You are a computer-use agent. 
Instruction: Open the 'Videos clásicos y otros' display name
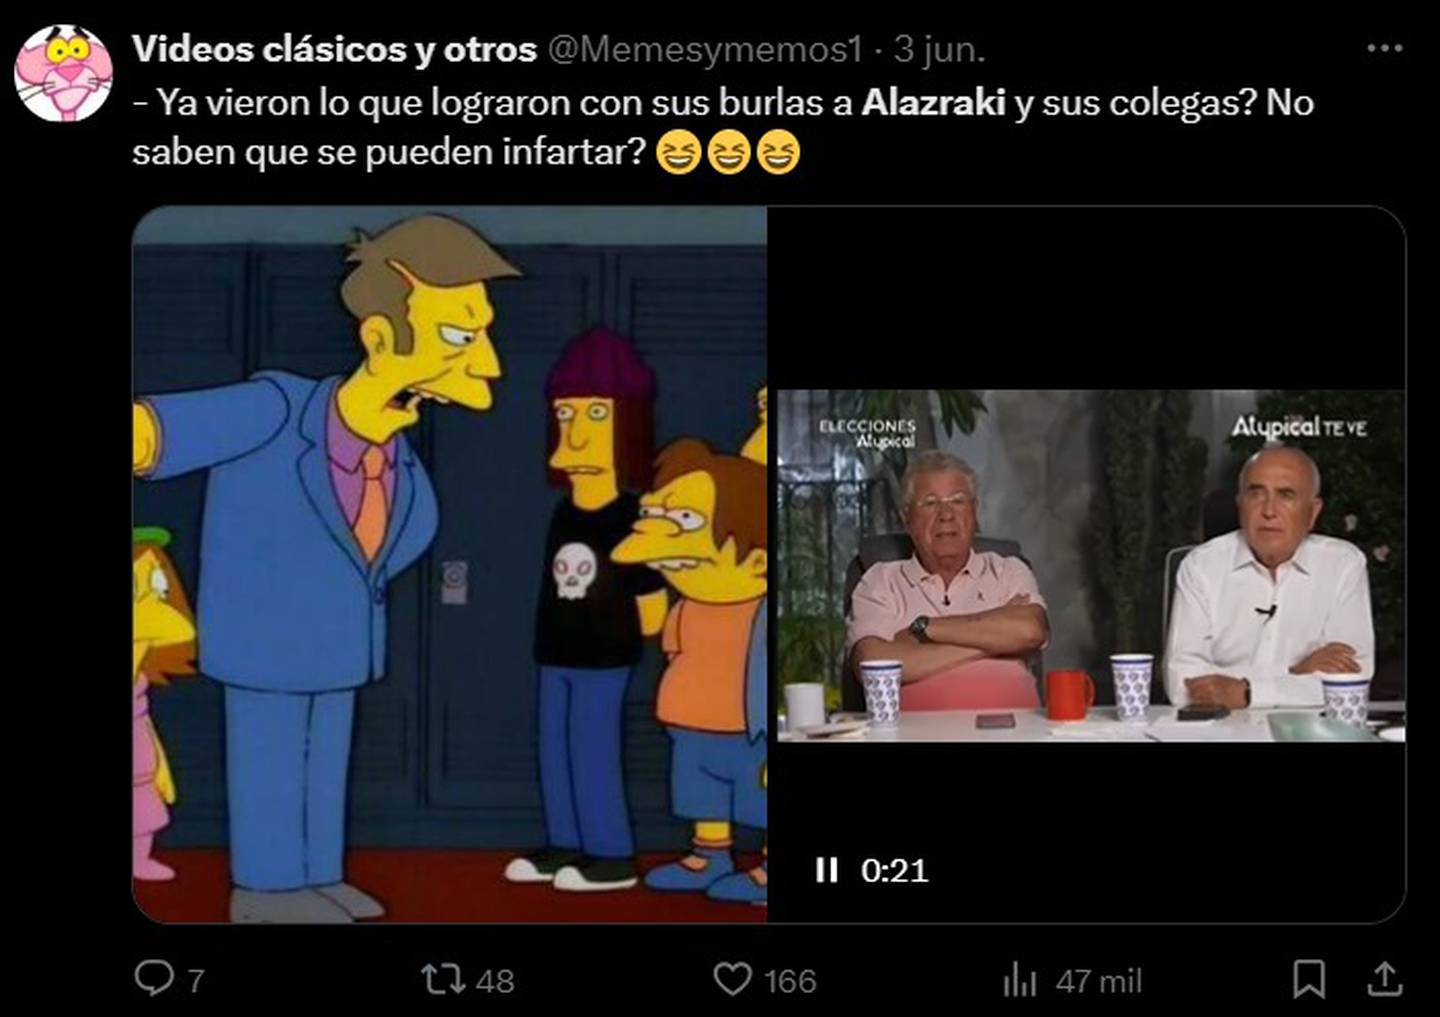(x=334, y=49)
